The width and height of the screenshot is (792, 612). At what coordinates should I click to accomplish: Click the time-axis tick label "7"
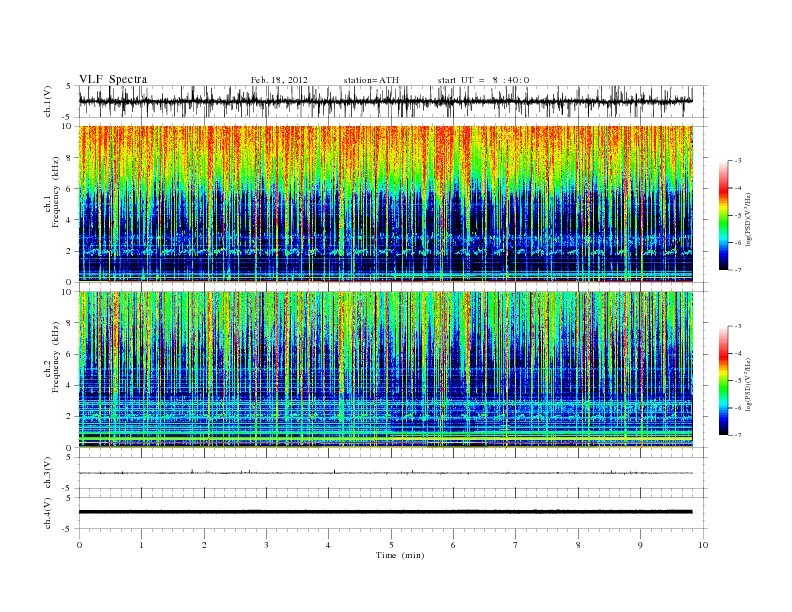tap(516, 545)
